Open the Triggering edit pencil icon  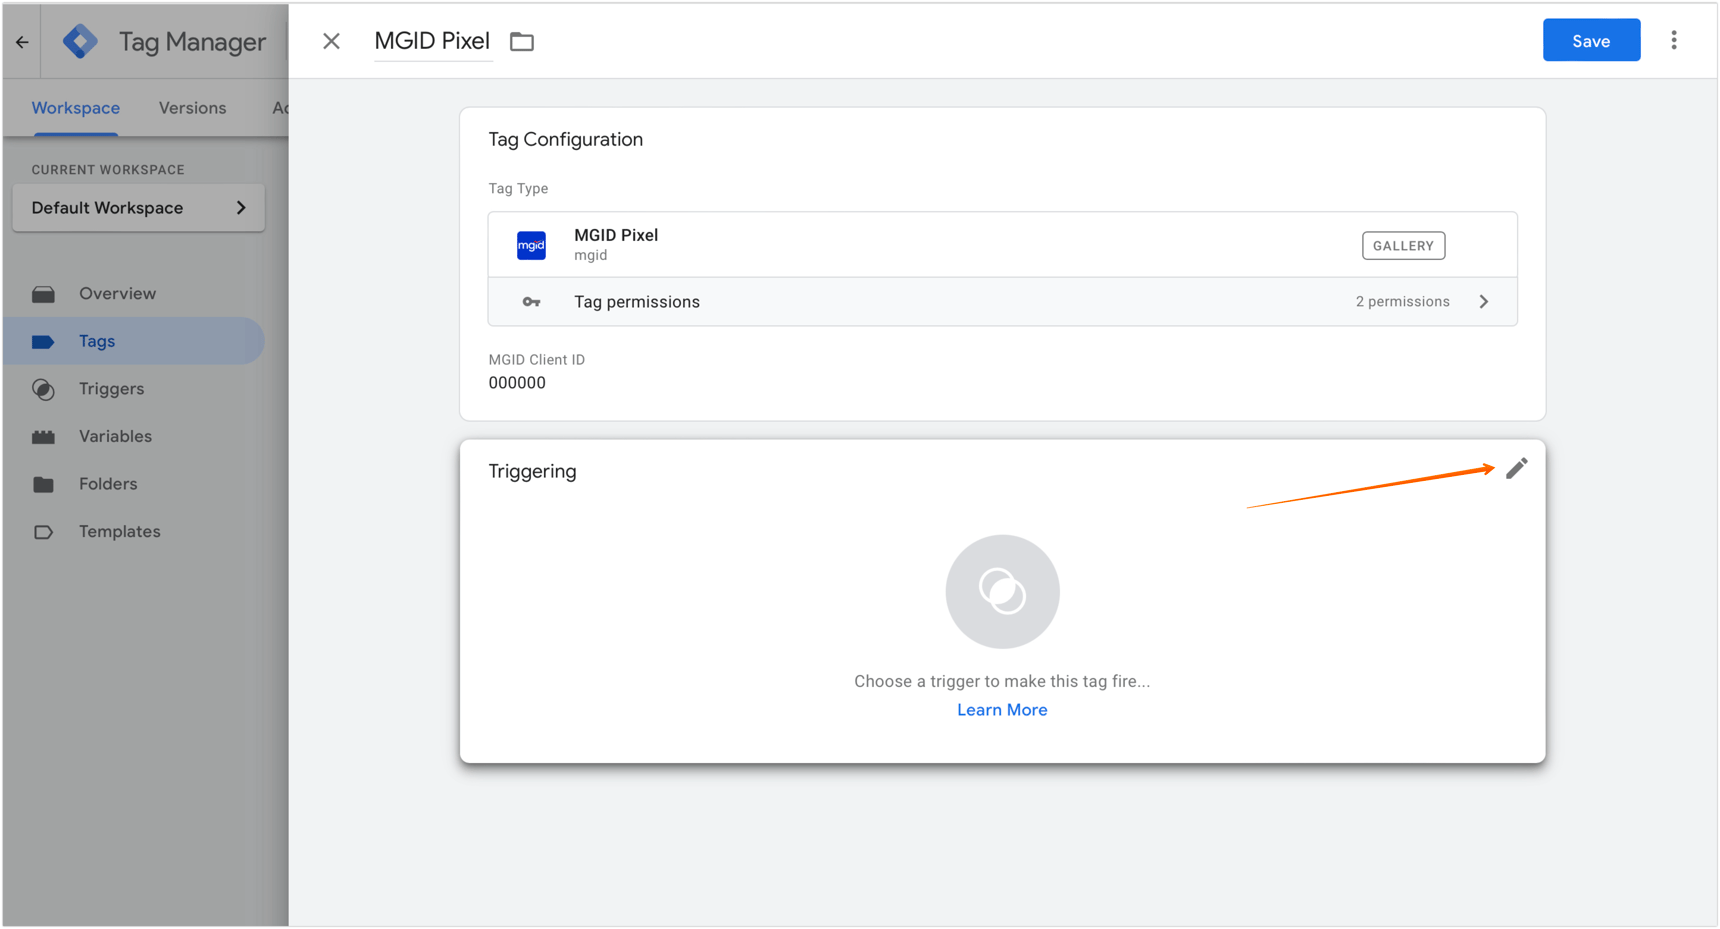[x=1517, y=468]
